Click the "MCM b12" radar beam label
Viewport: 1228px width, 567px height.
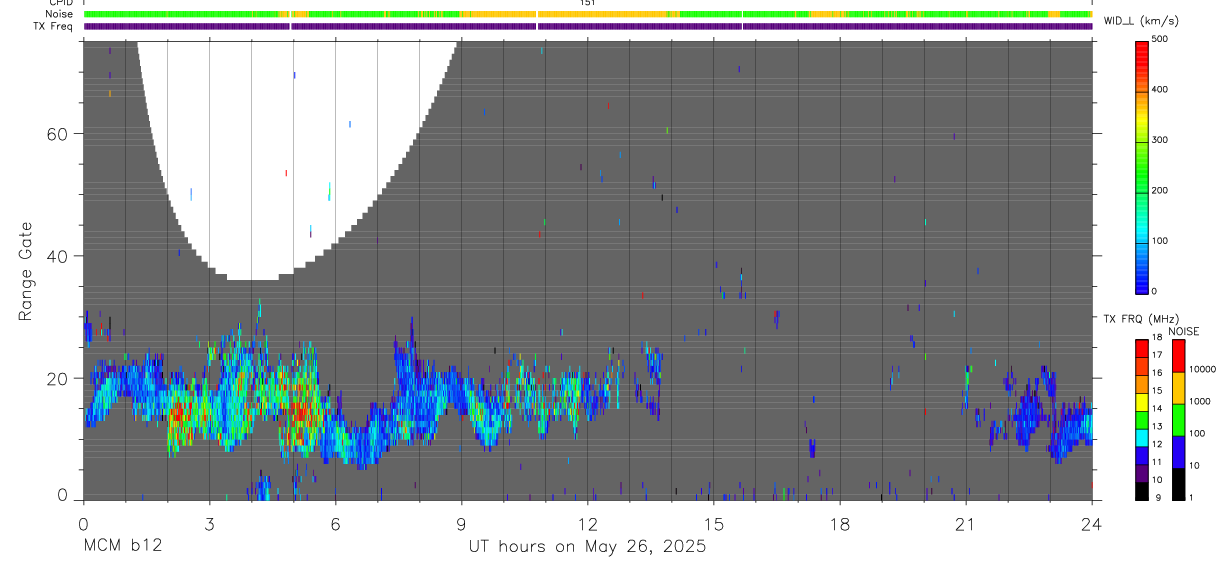click(122, 547)
